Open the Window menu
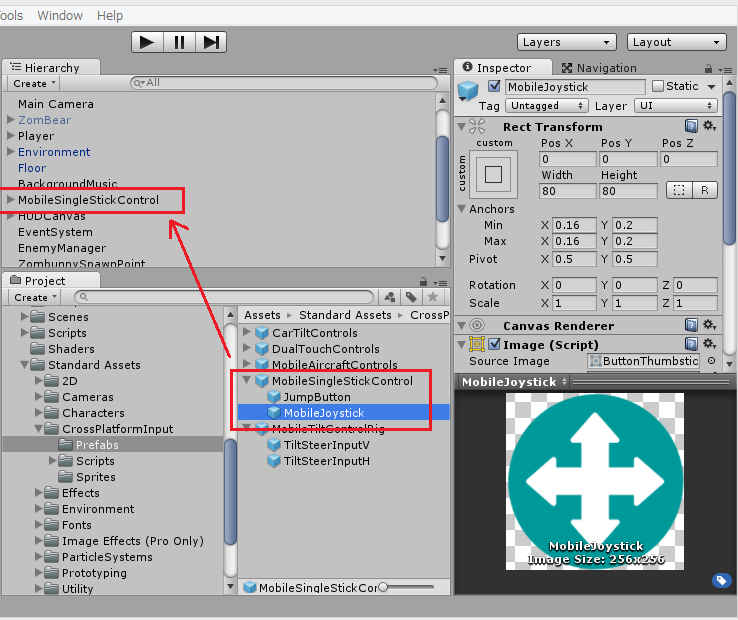The height and width of the screenshot is (620, 738). coord(60,15)
